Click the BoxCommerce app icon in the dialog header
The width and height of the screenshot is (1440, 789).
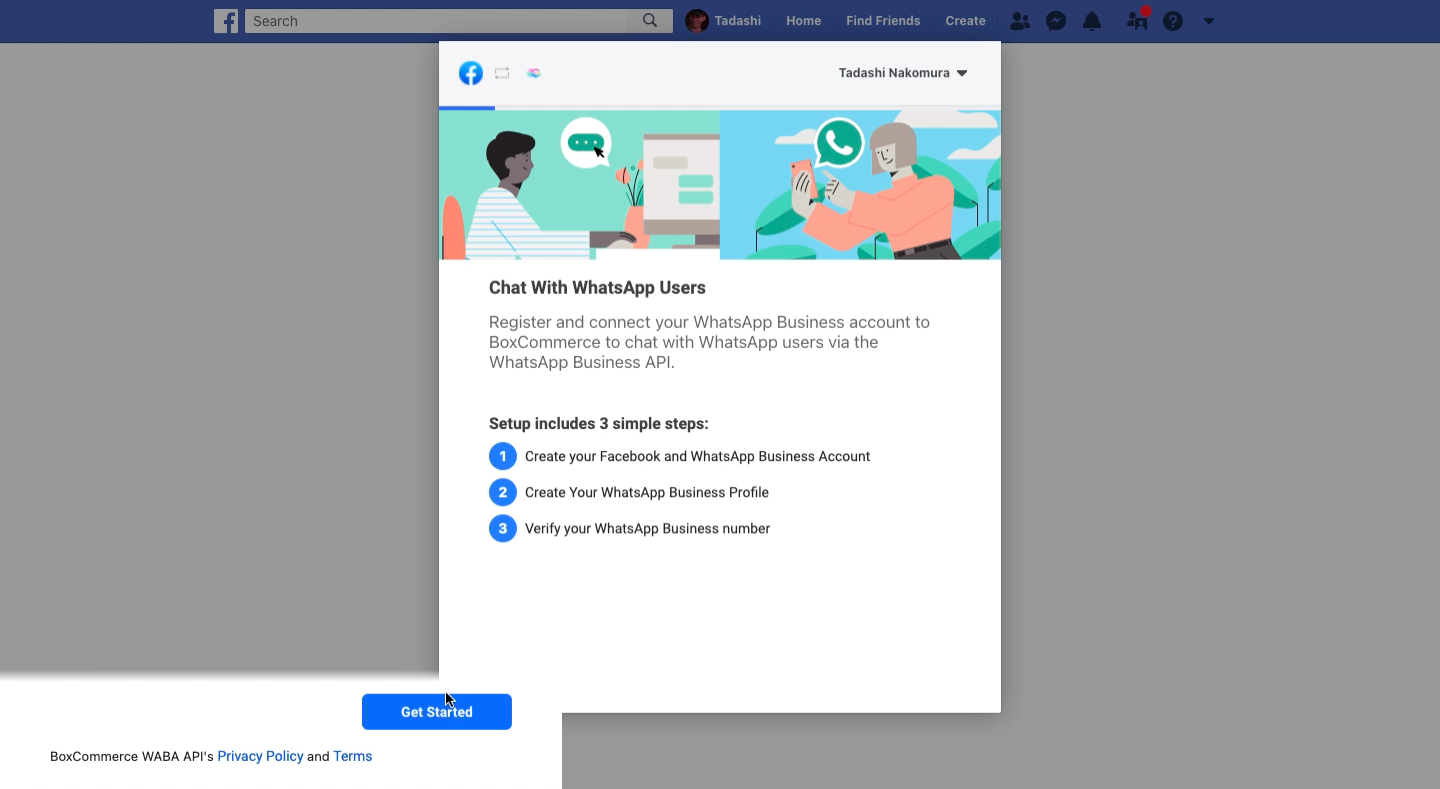tap(534, 73)
